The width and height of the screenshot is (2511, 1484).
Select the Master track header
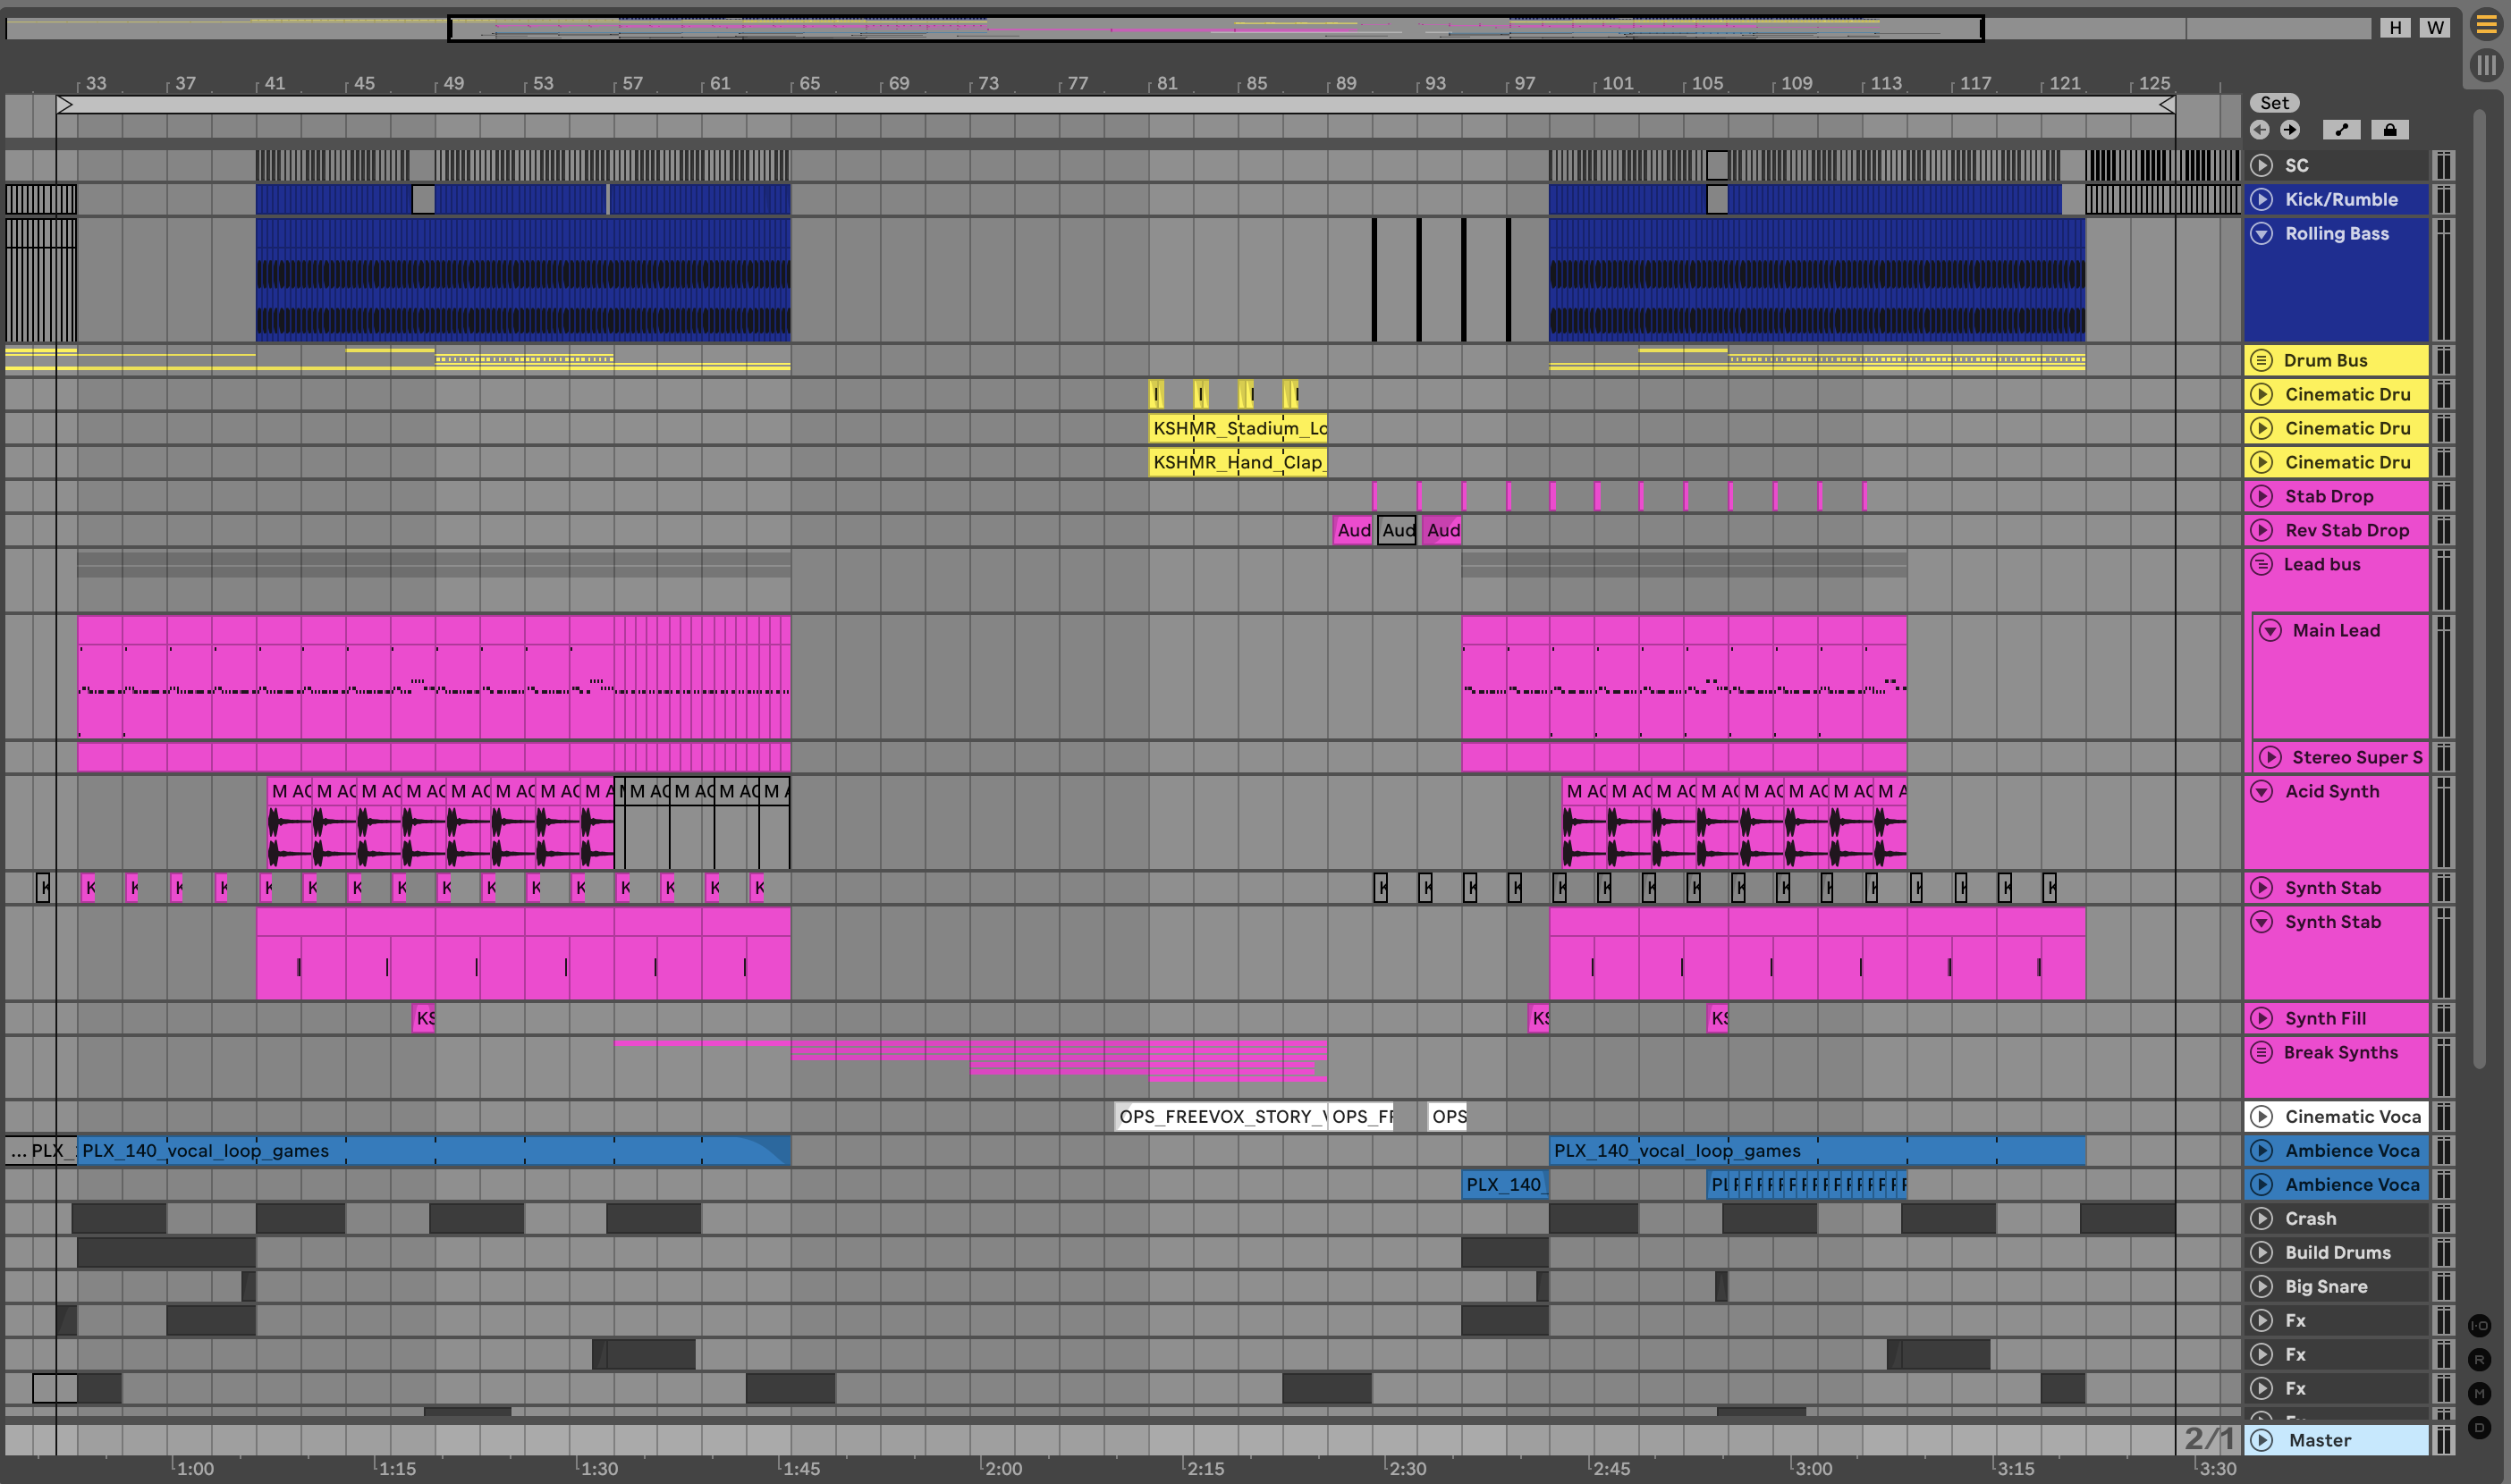point(2340,1440)
